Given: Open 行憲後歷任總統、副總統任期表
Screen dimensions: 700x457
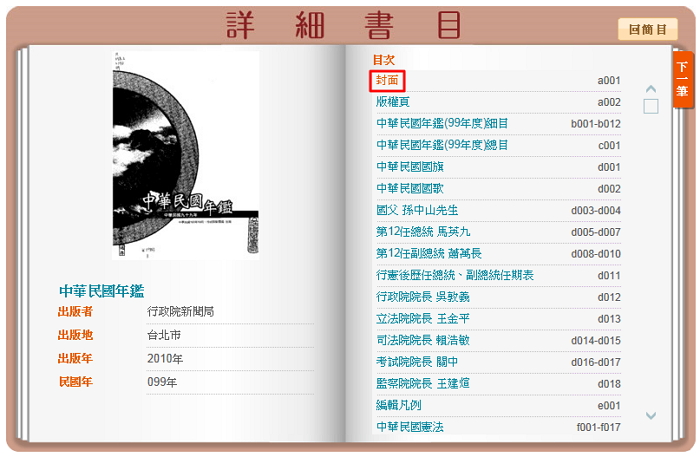Looking at the screenshot, I should (x=455, y=276).
